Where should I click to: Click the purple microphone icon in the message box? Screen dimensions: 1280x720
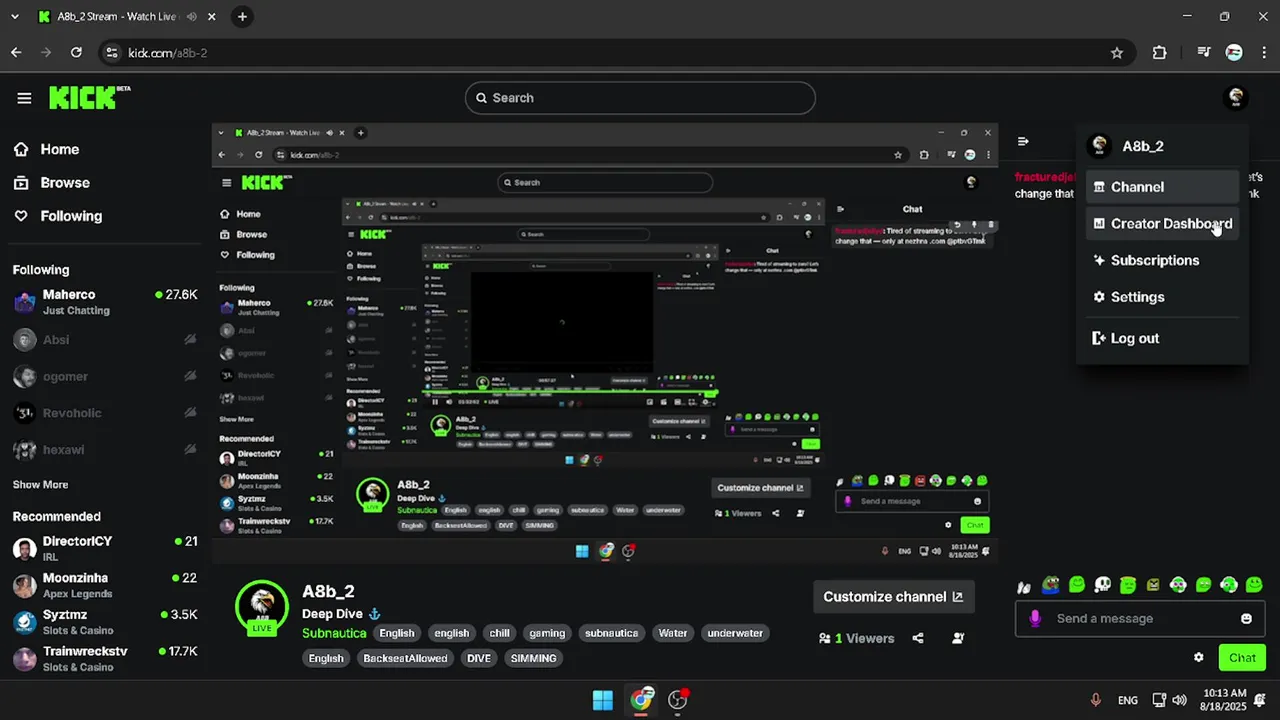[1035, 618]
